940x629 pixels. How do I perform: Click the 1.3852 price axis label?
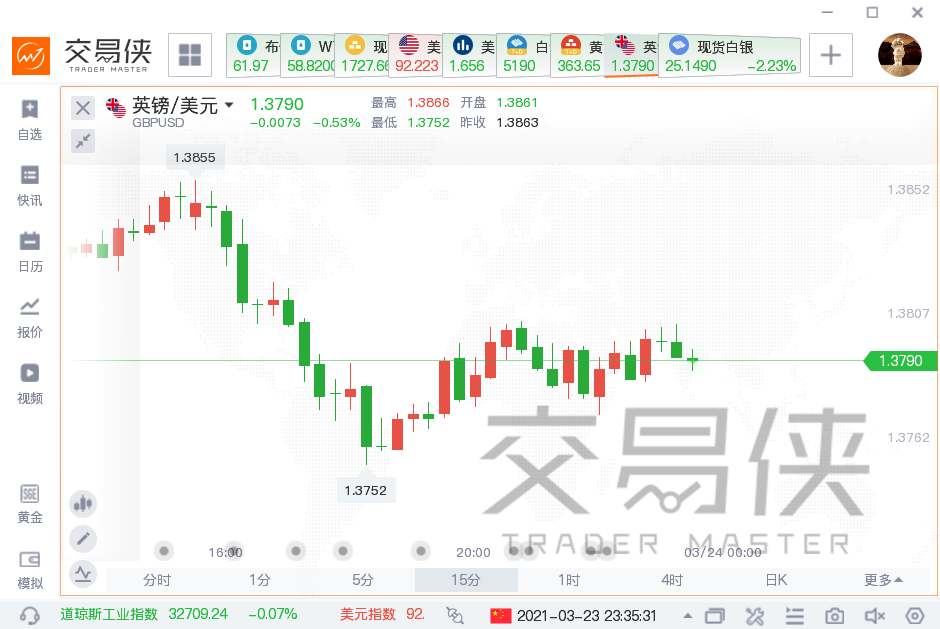point(908,189)
